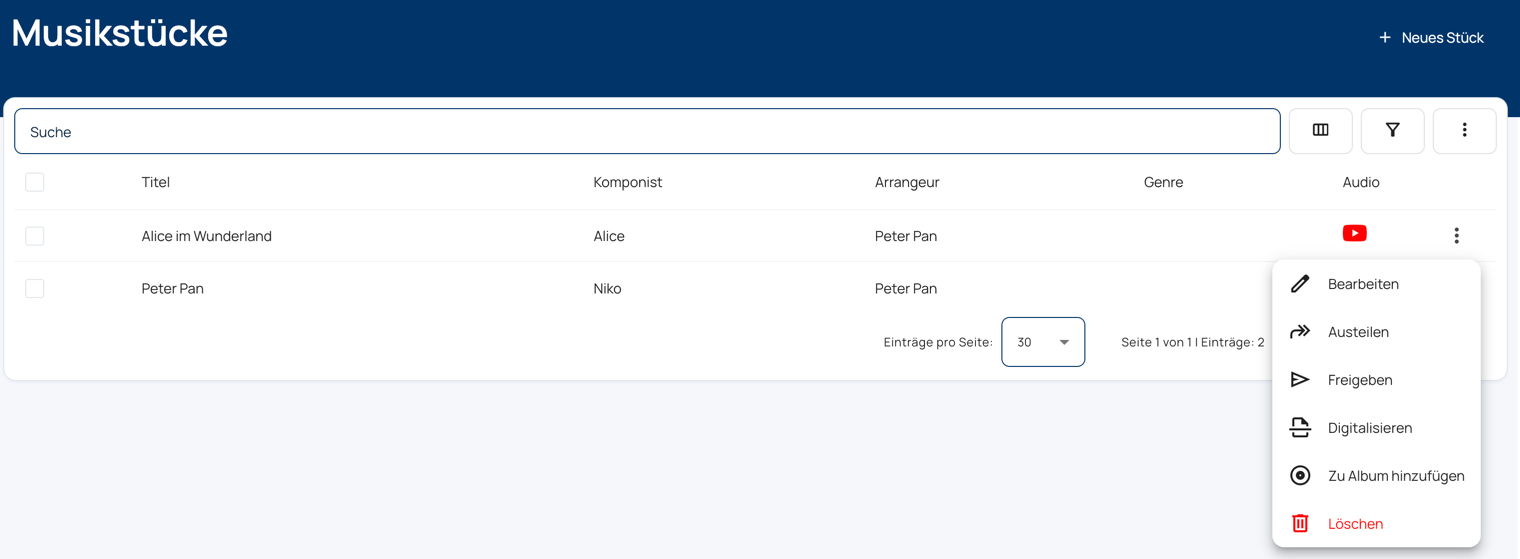Open the table's three-dot options menu
The height and width of the screenshot is (559, 1520).
1464,131
